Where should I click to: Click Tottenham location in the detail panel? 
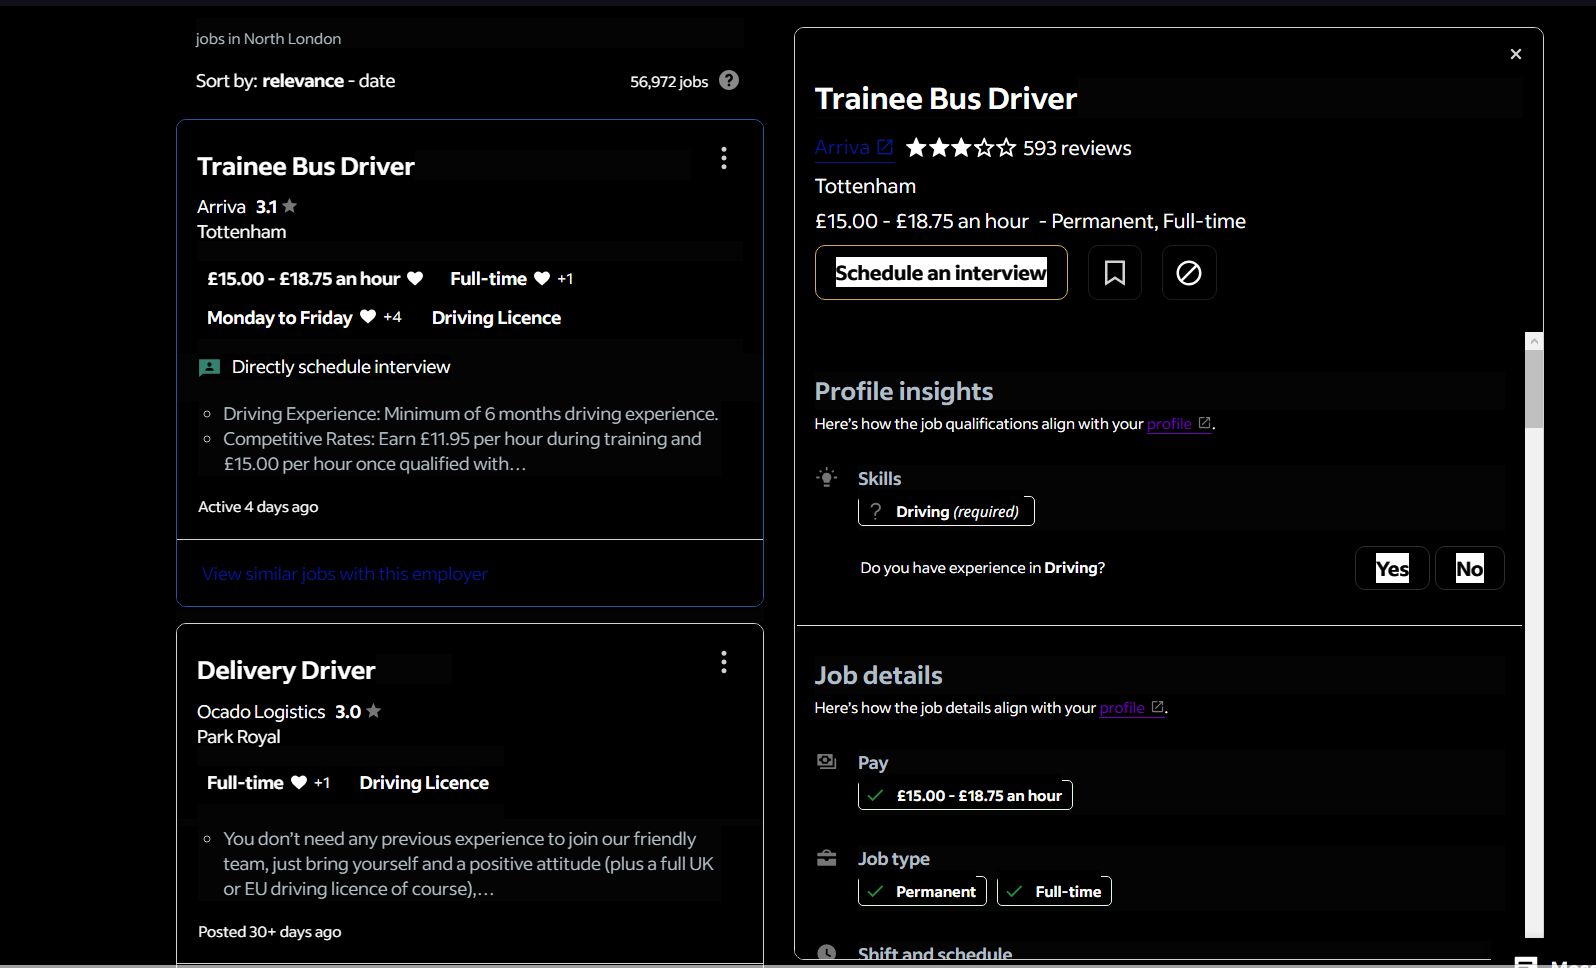point(865,186)
